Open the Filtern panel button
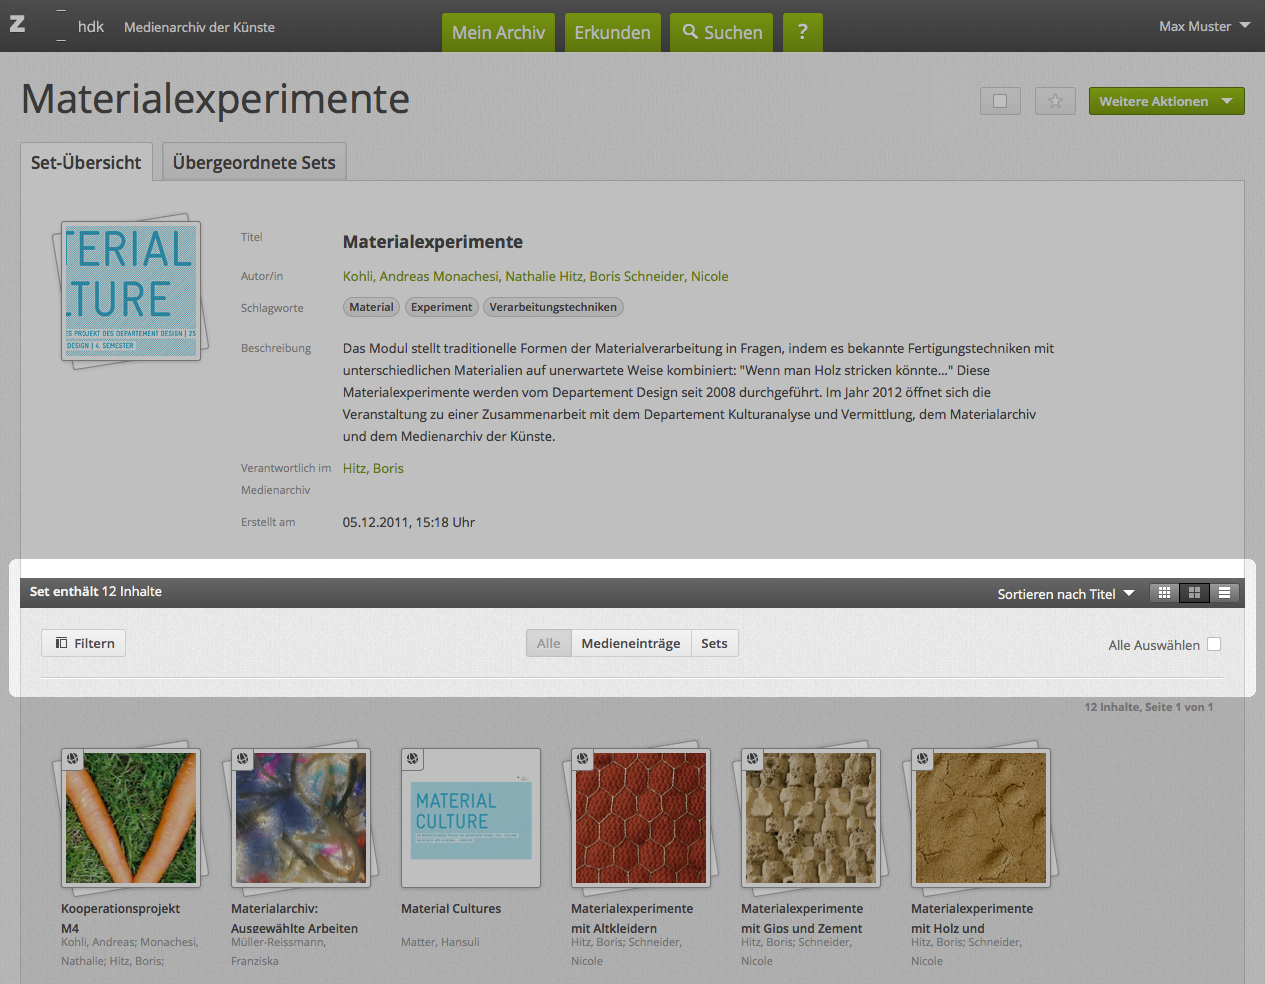Screen dimensions: 1265x984 coord(84,643)
